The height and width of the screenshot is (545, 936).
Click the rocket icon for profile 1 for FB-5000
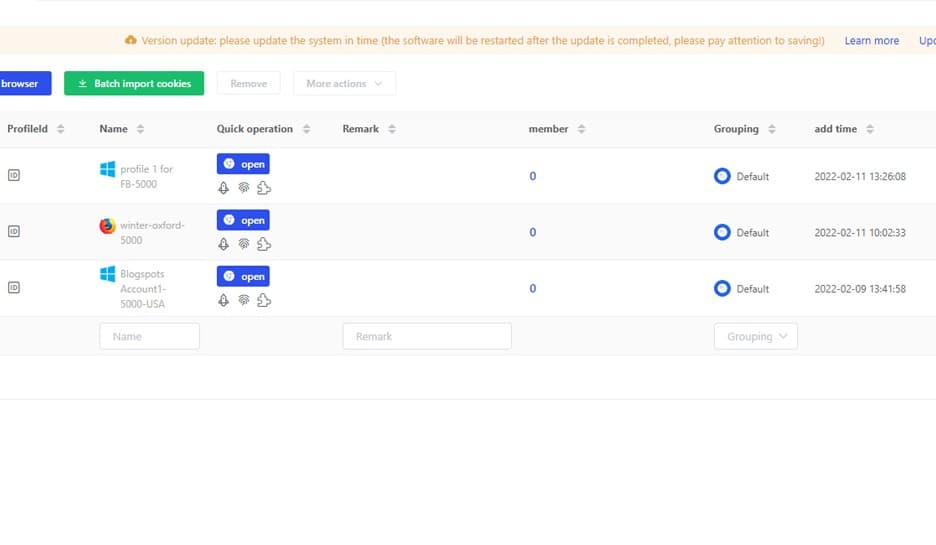(224, 188)
